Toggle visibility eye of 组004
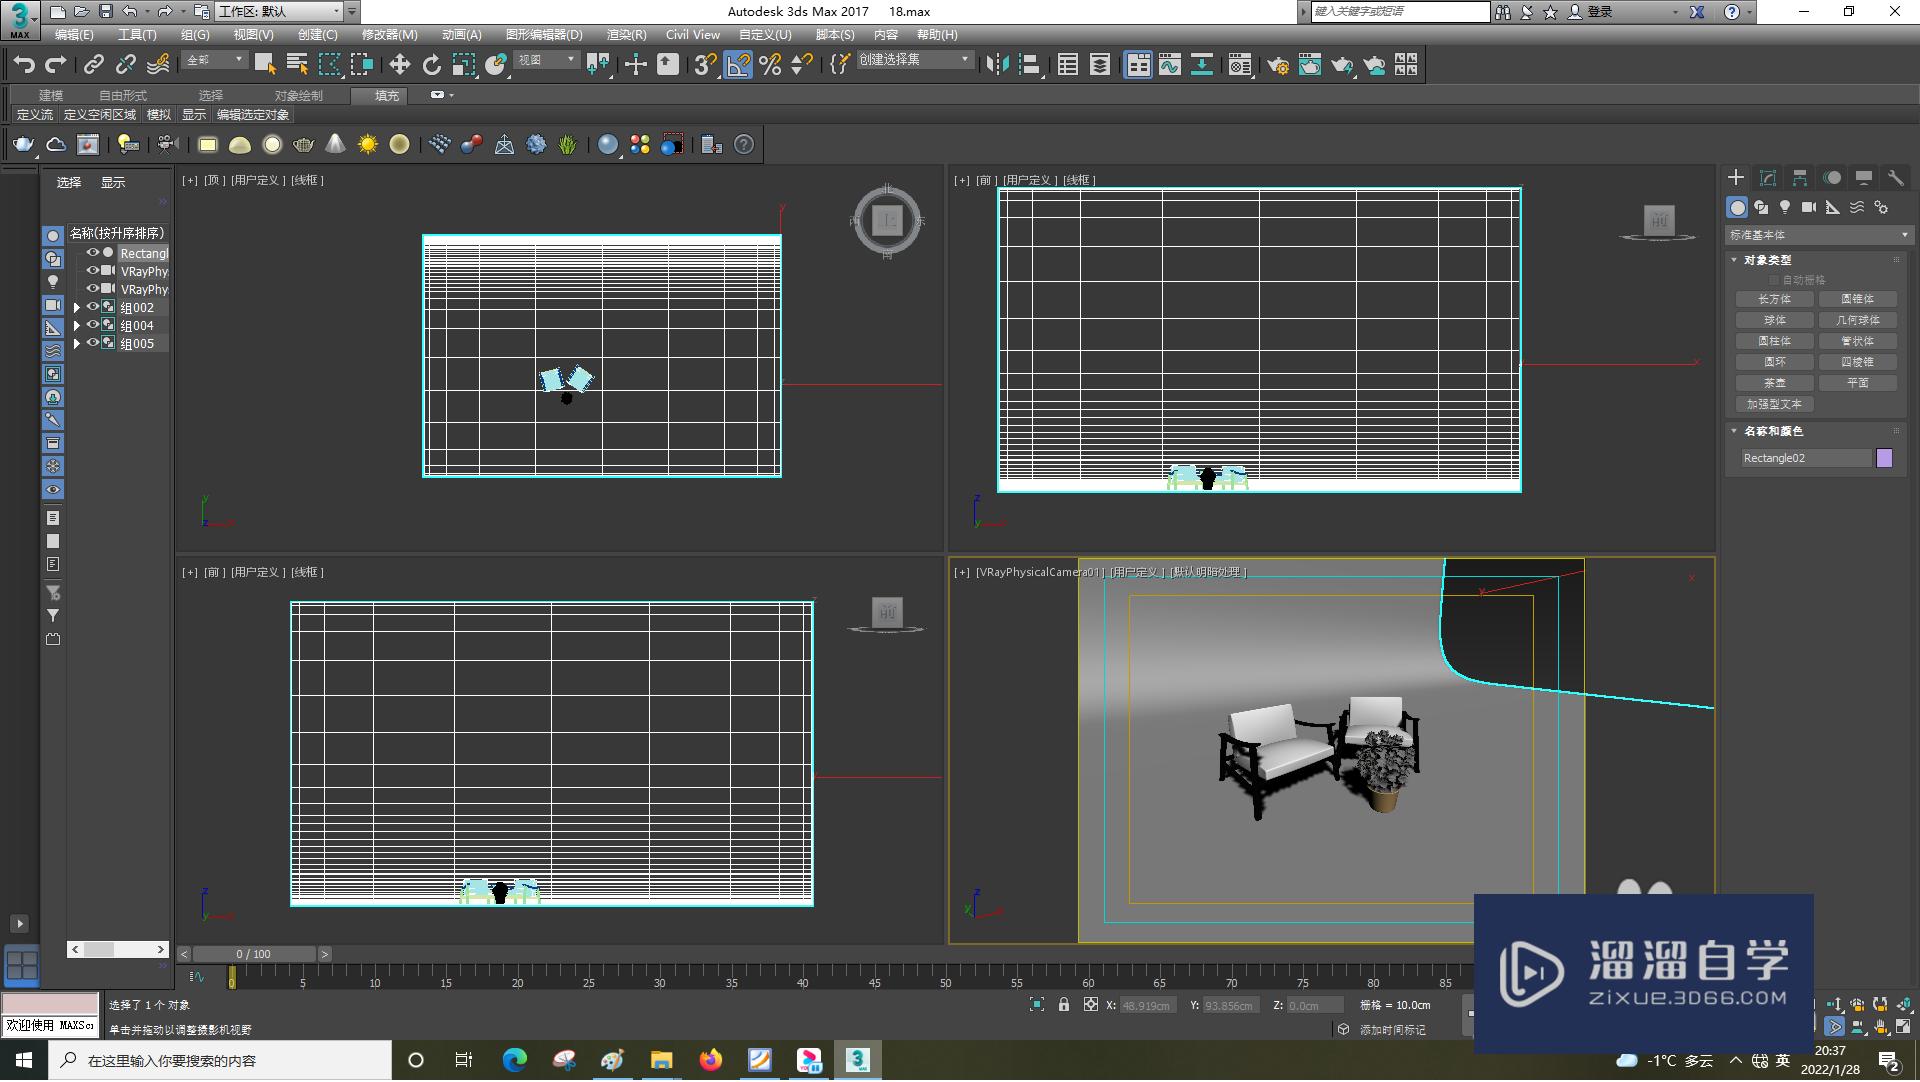This screenshot has width=1920, height=1082. [92, 325]
